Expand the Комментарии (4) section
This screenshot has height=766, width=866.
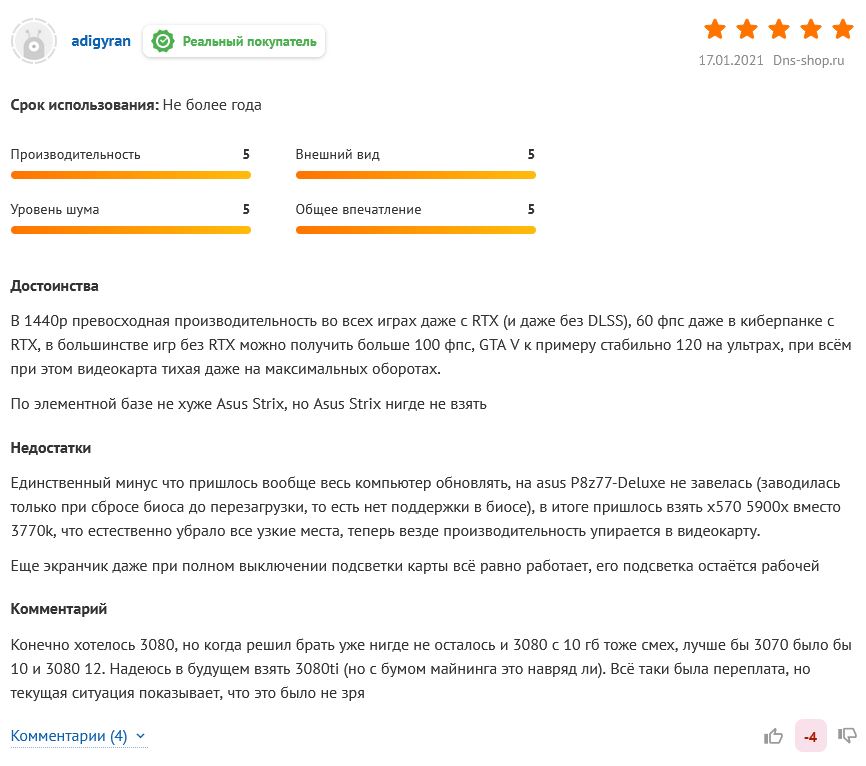tap(69, 736)
